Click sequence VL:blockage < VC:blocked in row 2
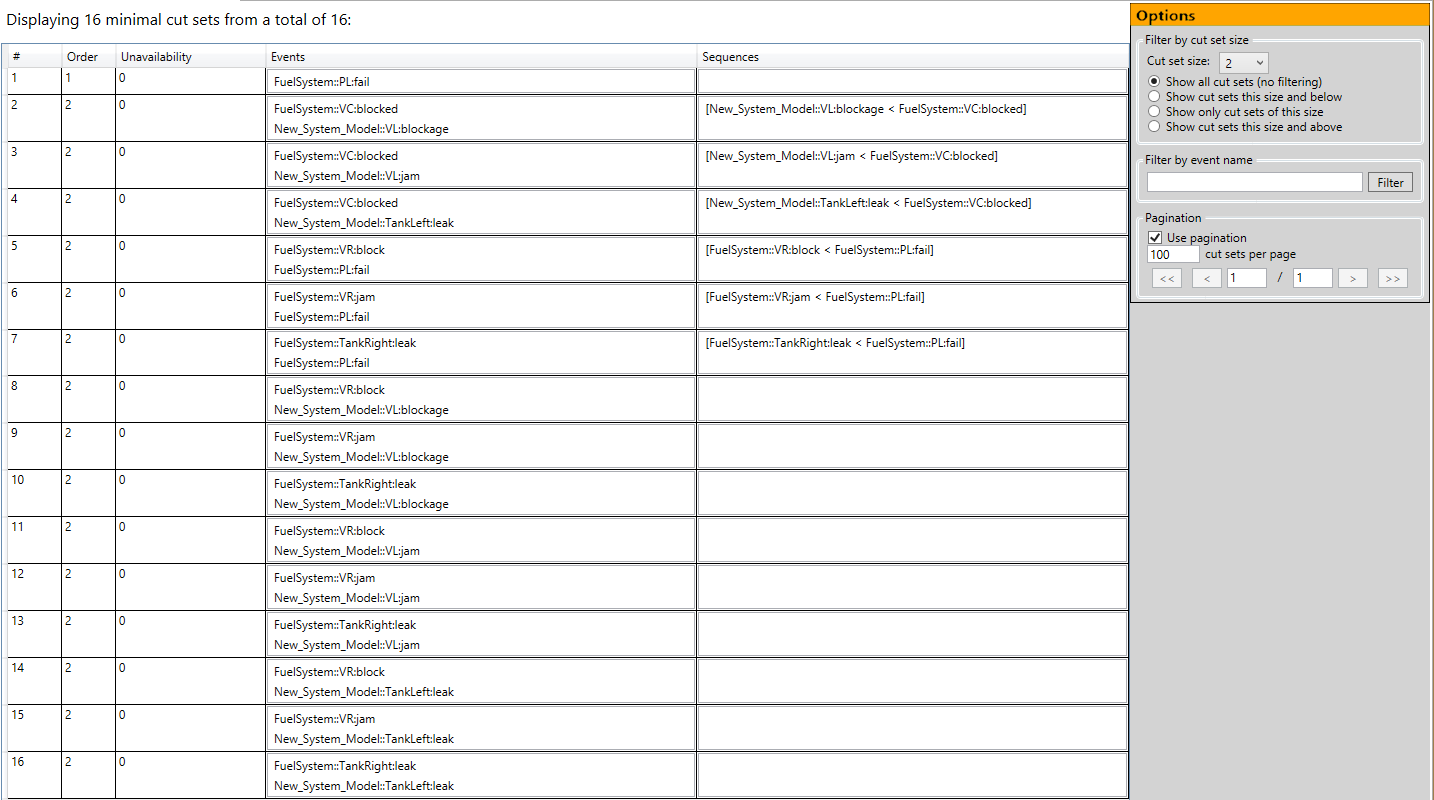The image size is (1434, 800). 866,109
